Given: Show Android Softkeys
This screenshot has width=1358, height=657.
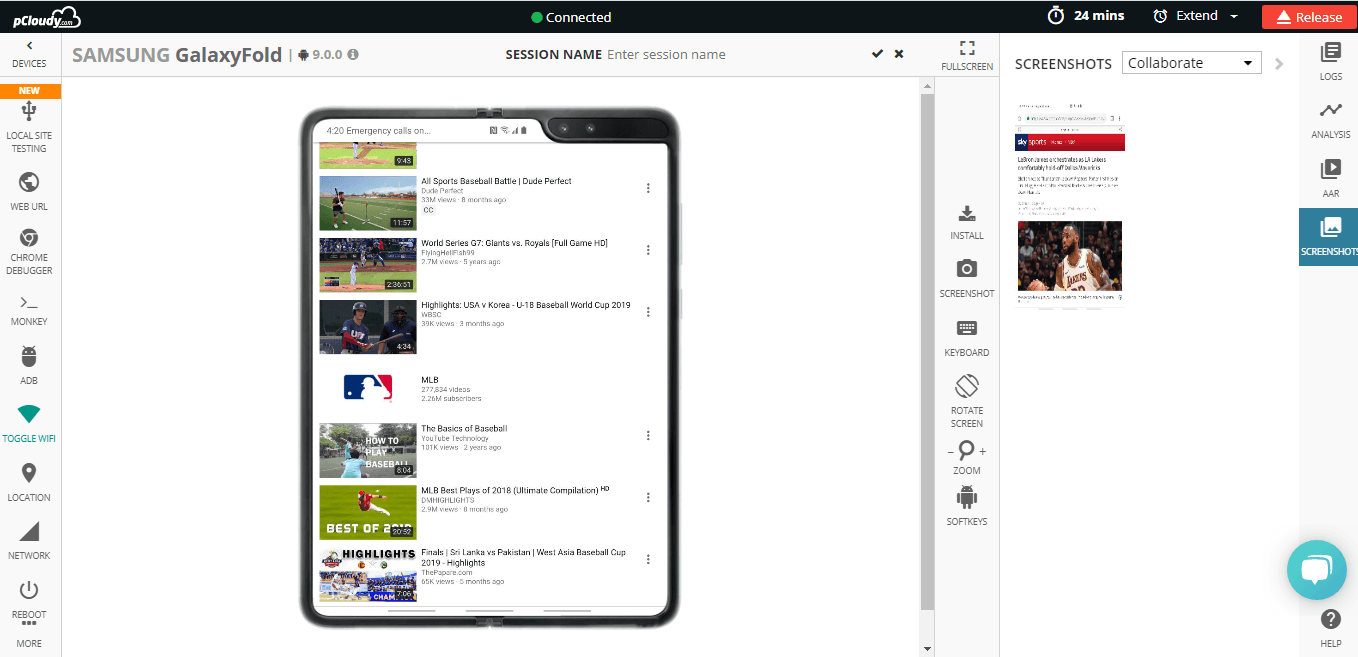Looking at the screenshot, I should [967, 506].
